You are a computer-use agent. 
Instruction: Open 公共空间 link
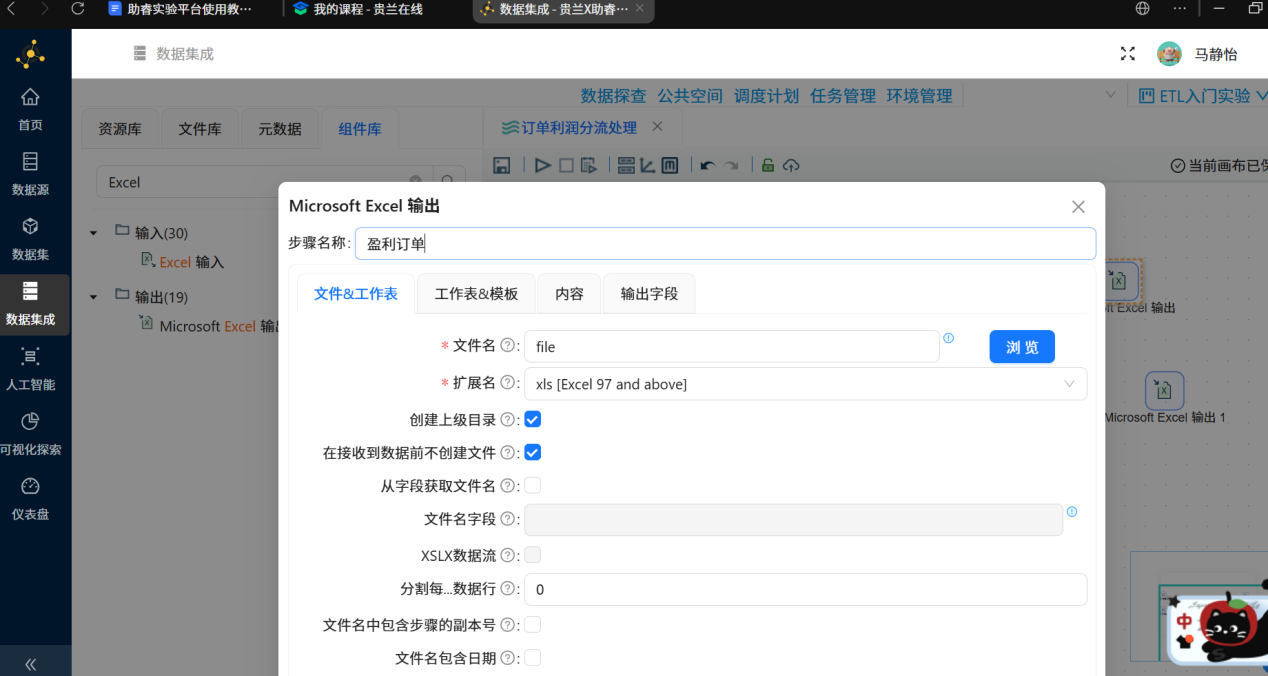690,96
